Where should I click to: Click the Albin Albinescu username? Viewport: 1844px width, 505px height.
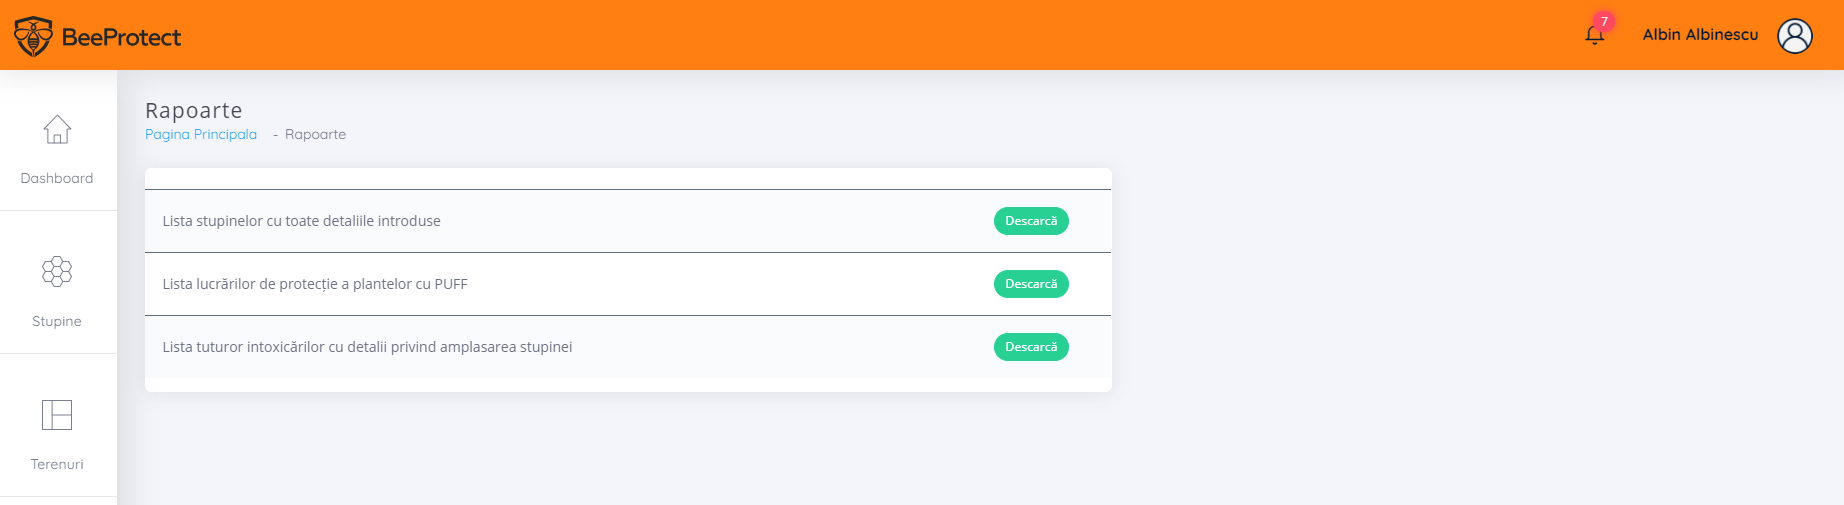point(1700,35)
